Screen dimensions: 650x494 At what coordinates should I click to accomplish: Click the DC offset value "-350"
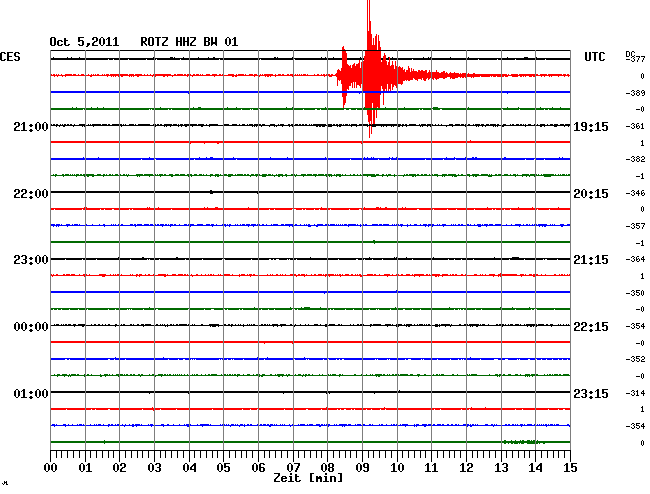(x=635, y=293)
